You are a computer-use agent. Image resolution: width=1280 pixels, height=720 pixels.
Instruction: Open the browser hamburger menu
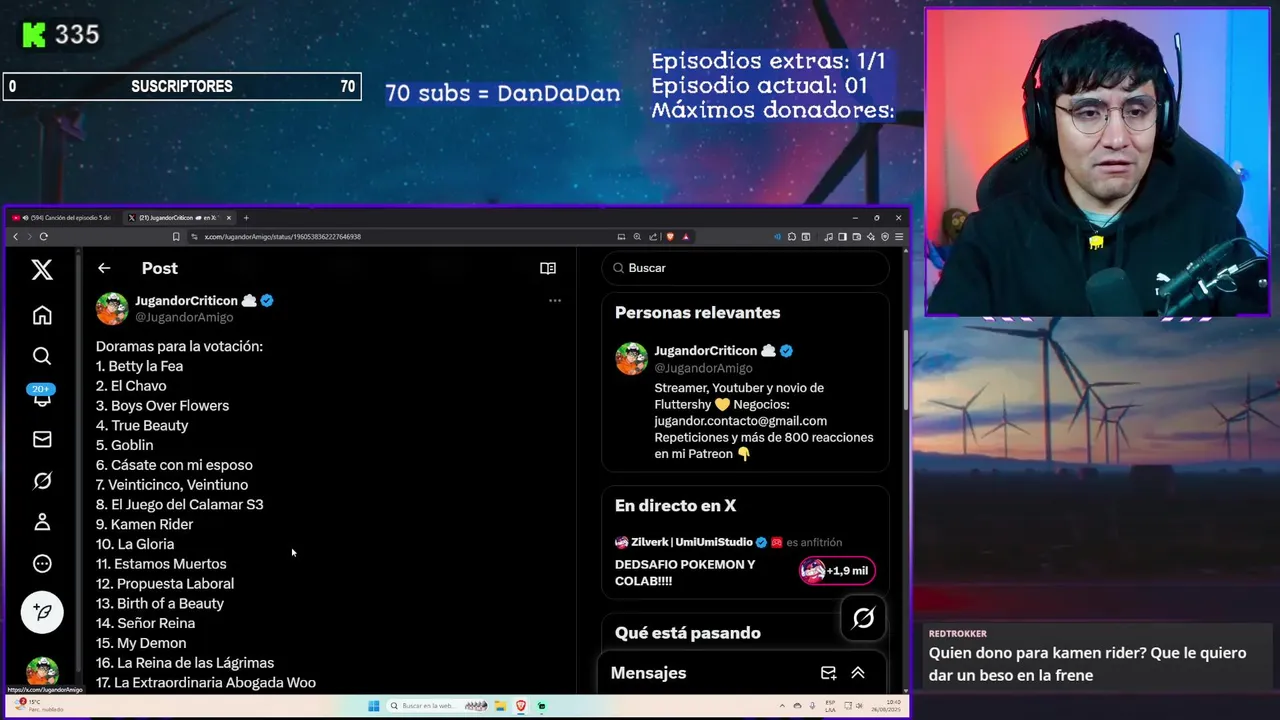coord(899,237)
